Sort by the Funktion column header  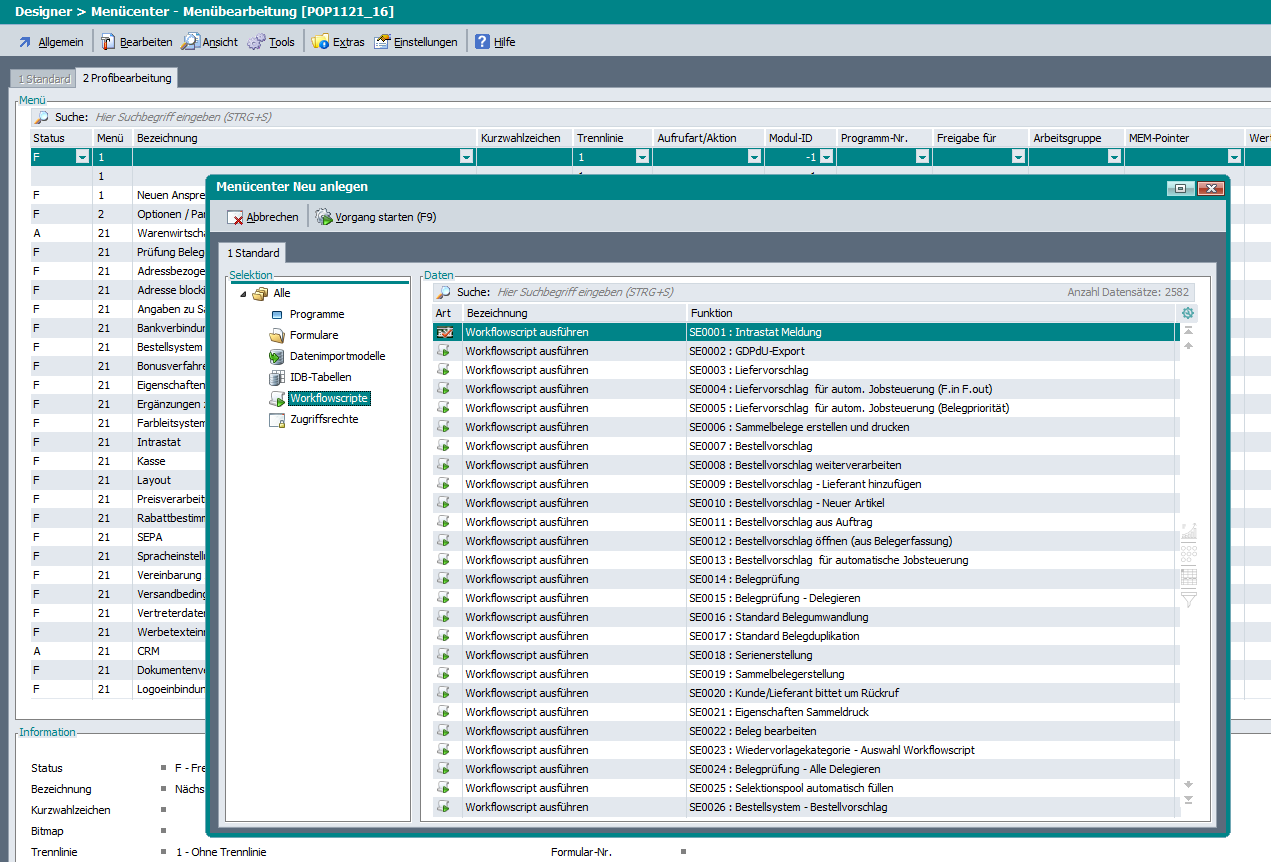pyautogui.click(x=930, y=313)
